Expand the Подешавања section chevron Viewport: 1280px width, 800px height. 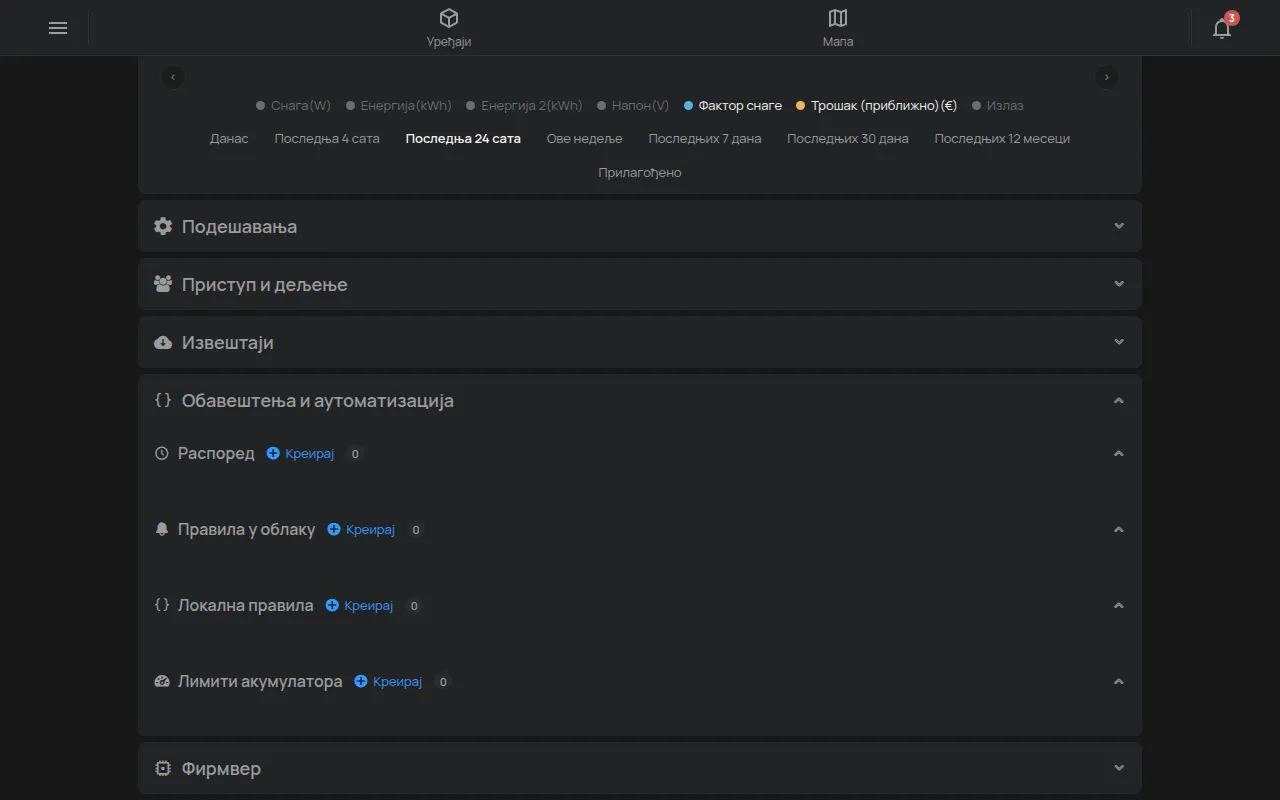[x=1119, y=226]
